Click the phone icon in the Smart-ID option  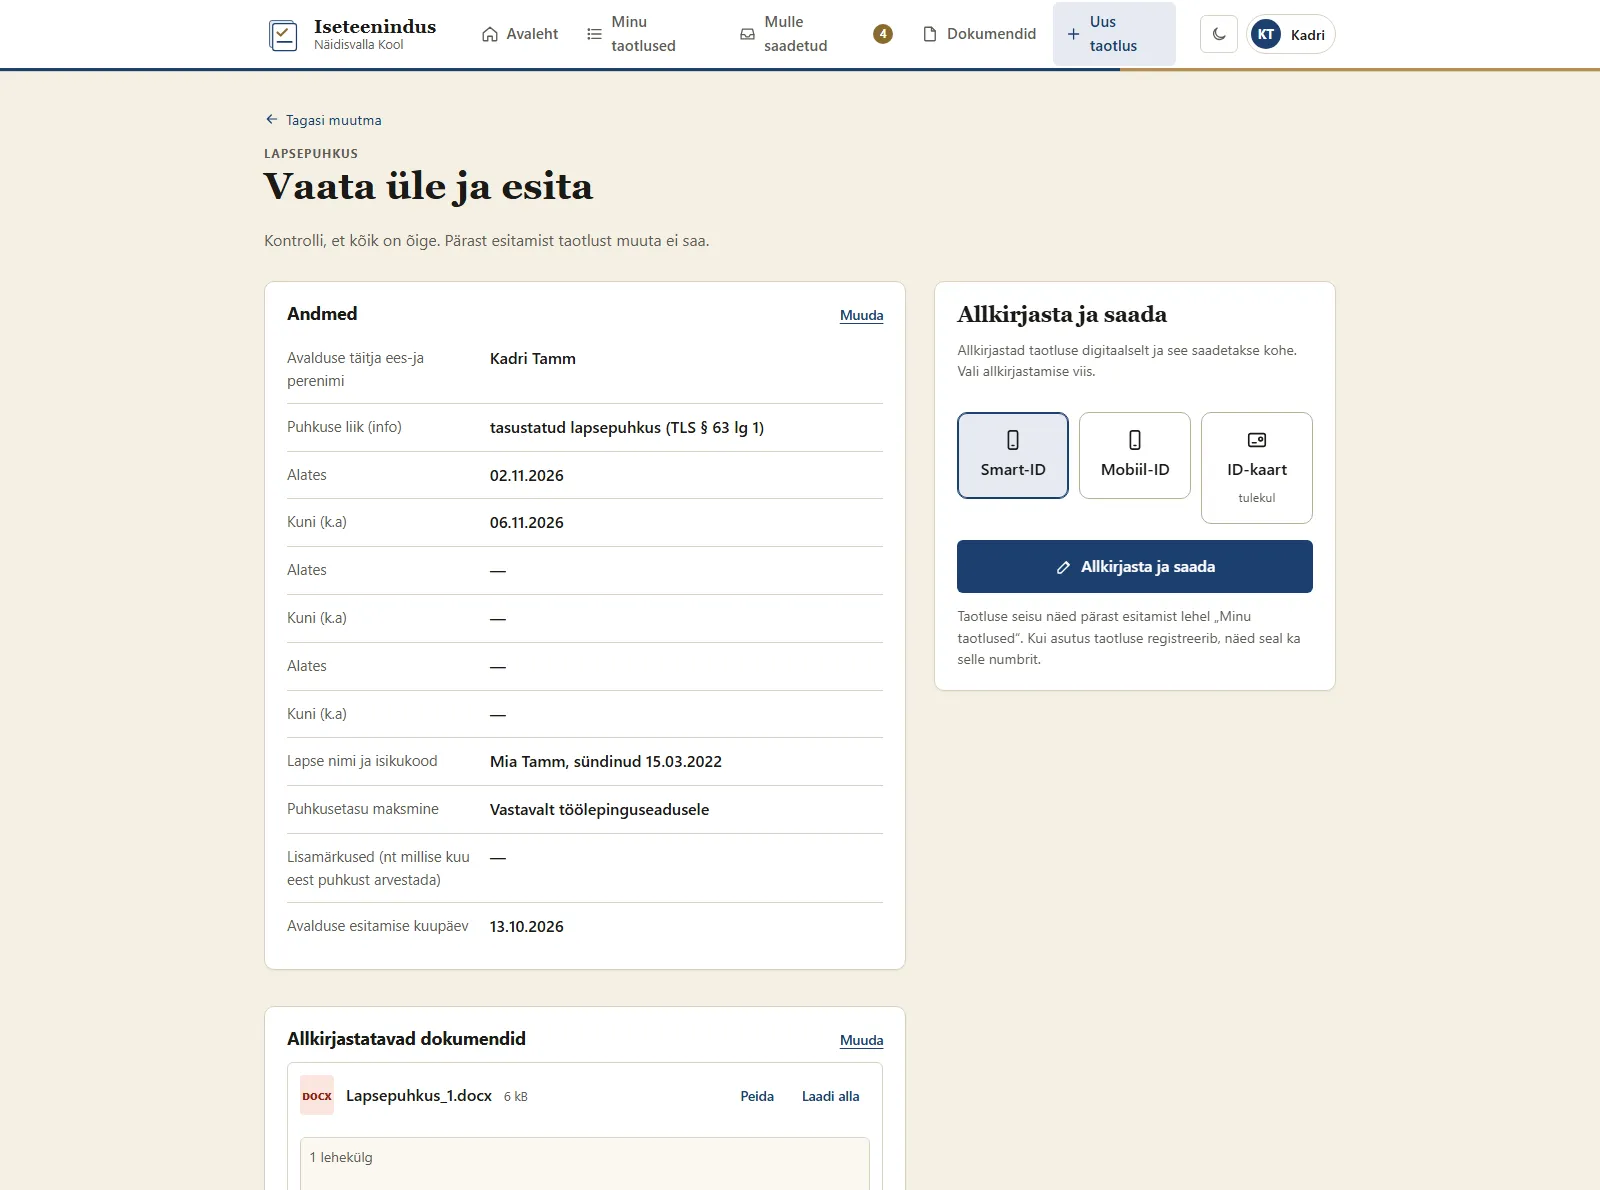pos(1013,440)
